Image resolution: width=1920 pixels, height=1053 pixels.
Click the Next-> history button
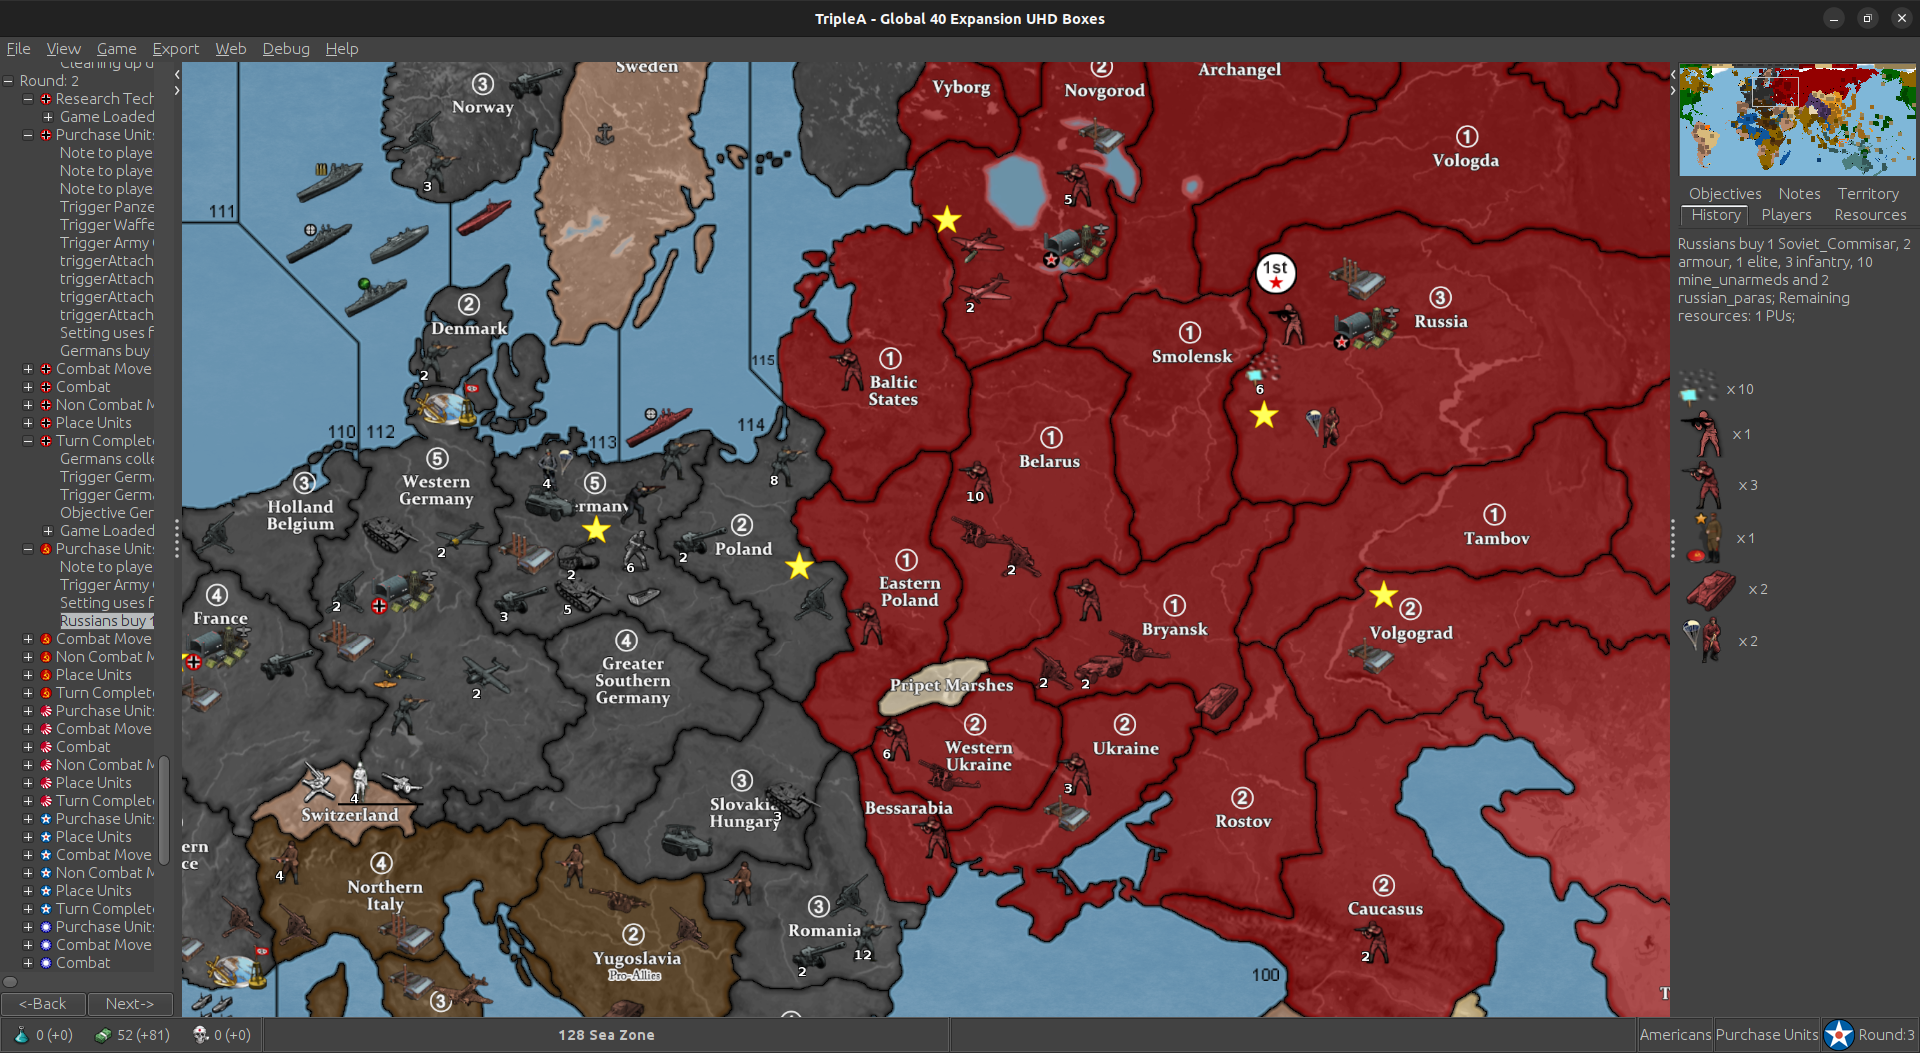point(130,1003)
